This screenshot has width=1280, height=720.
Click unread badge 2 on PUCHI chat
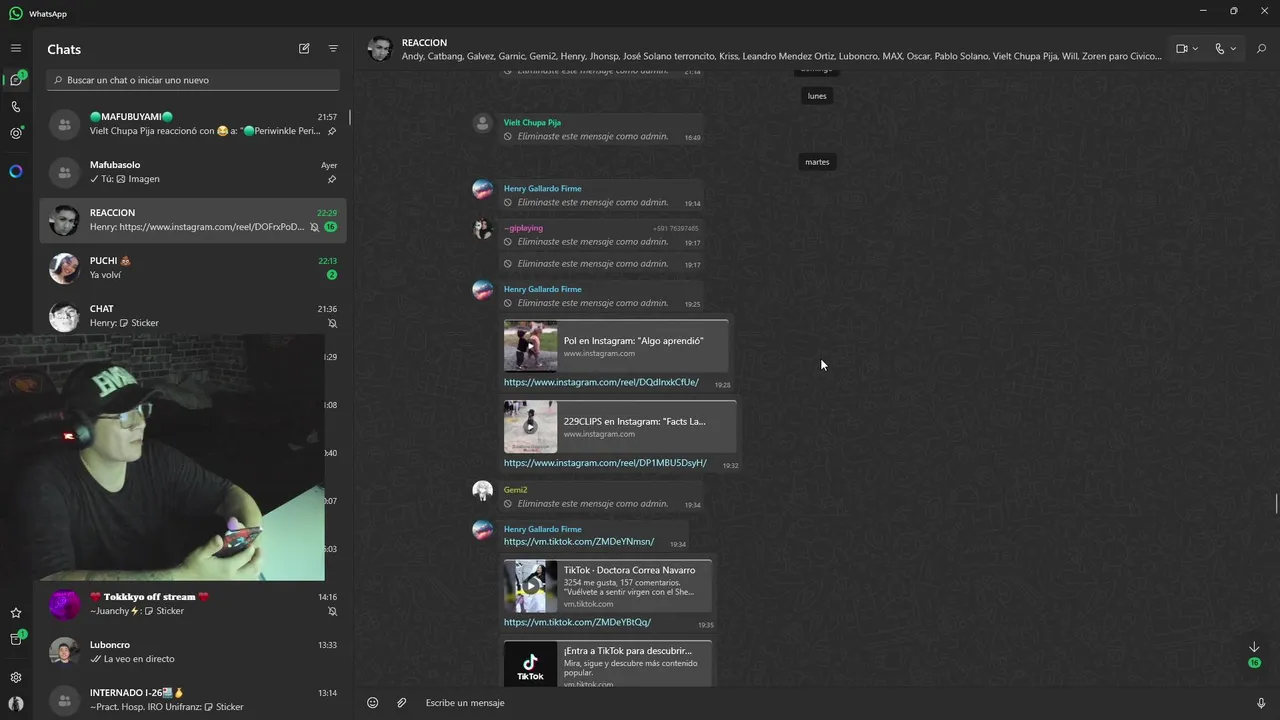pyautogui.click(x=332, y=275)
